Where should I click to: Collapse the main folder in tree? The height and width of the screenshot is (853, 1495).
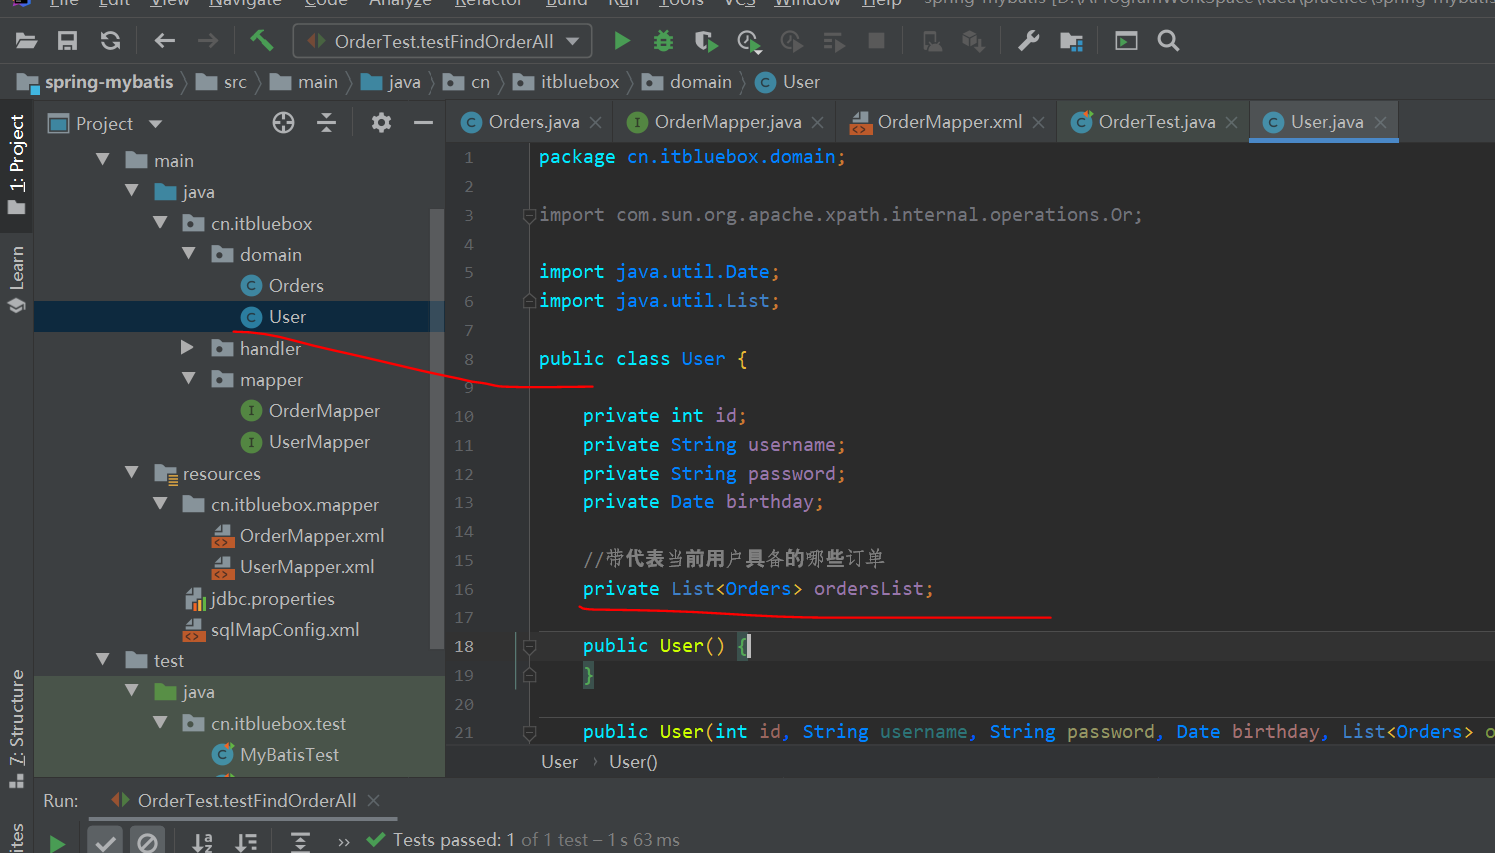click(103, 160)
